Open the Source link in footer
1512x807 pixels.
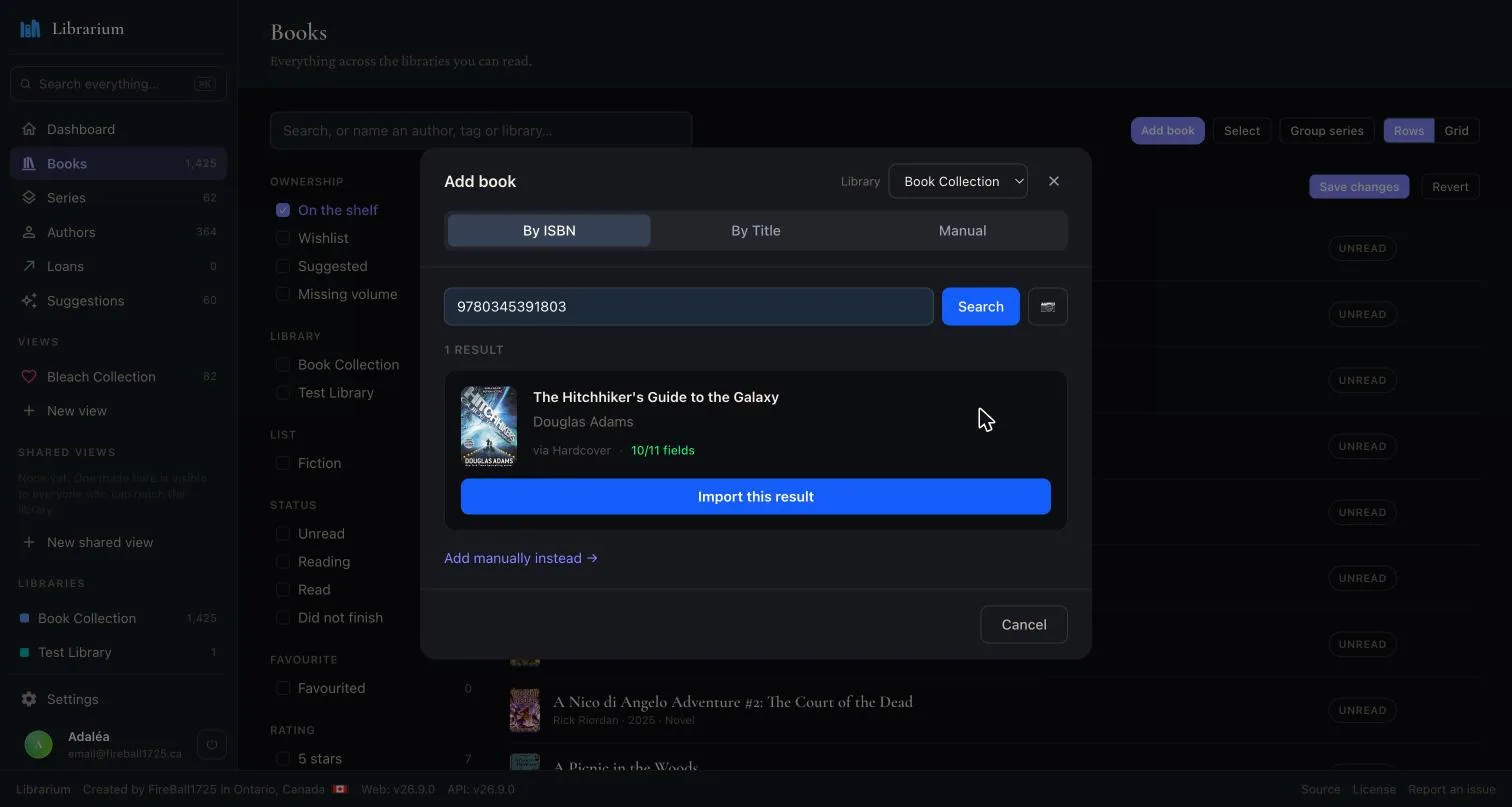point(1320,789)
